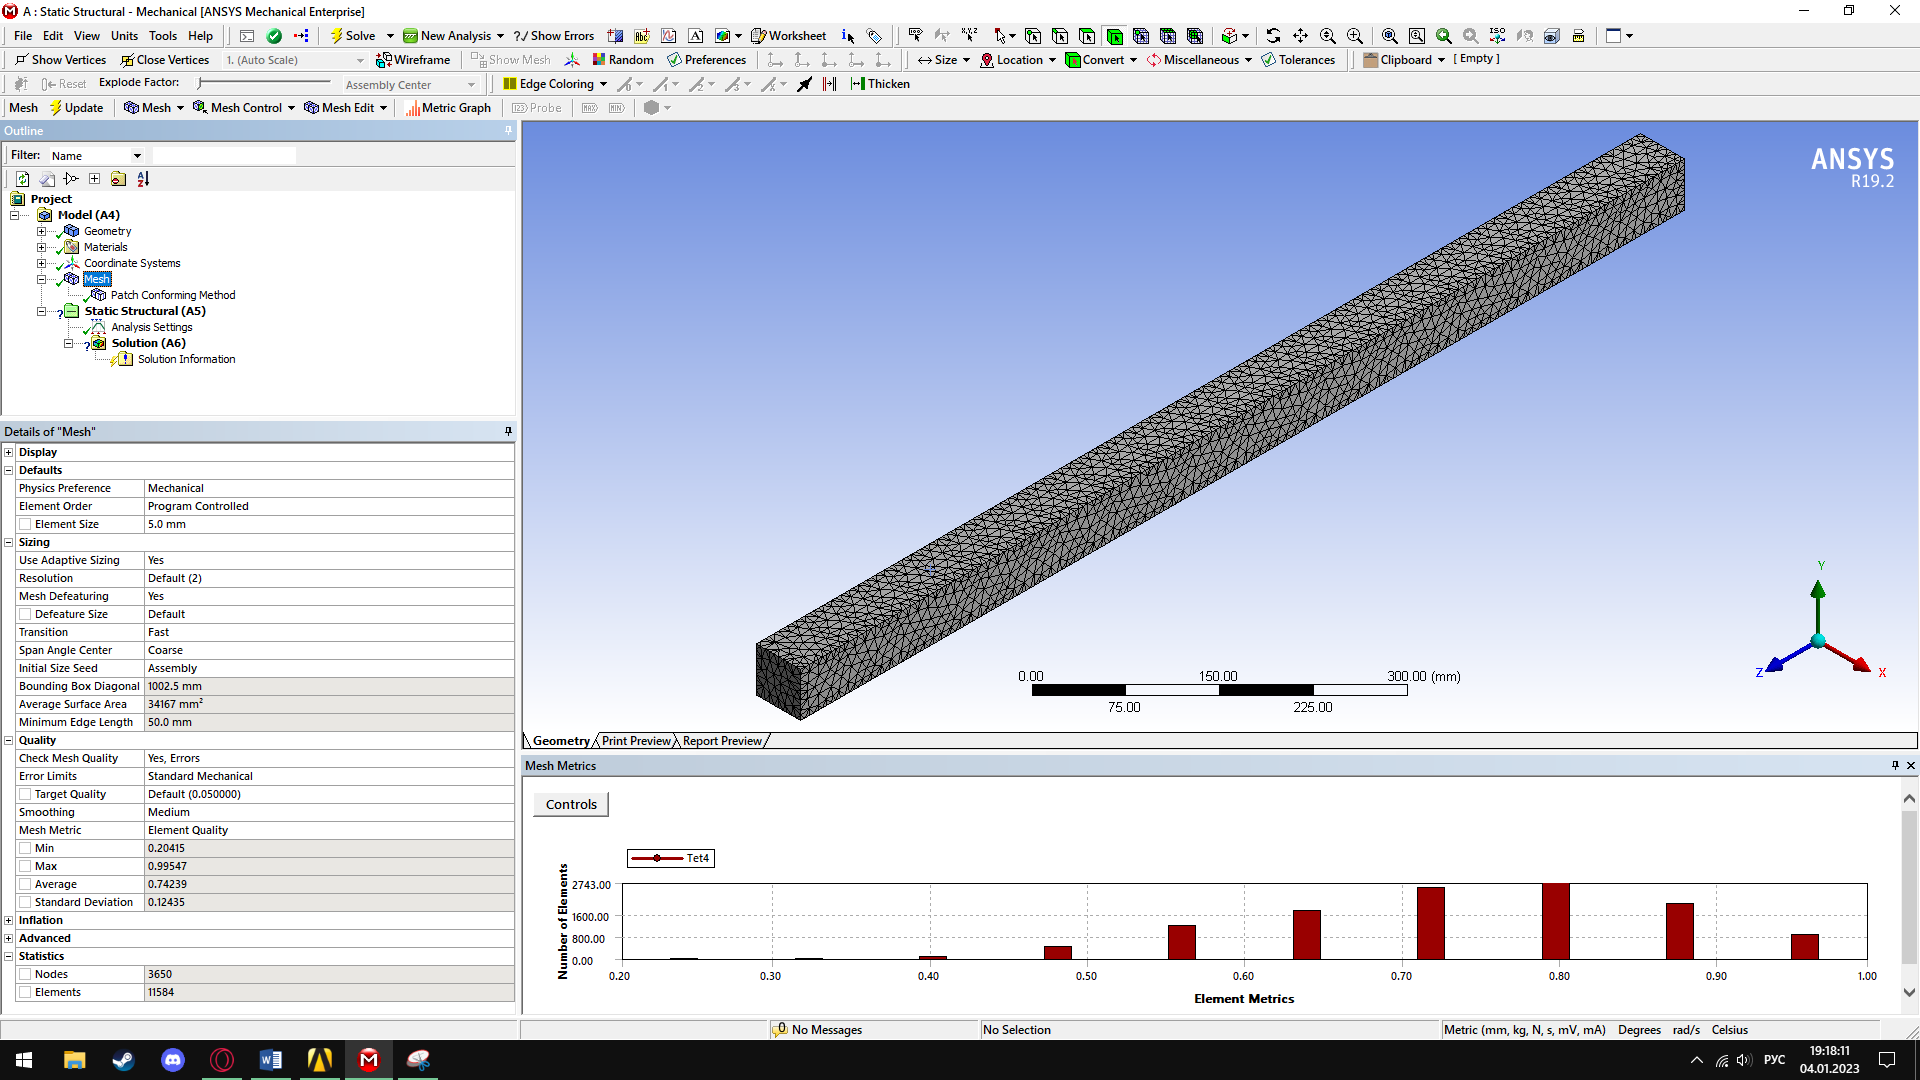Viewport: 1920px width, 1080px height.
Task: Click the tallest histogram bar at 0.80
Action: (x=1555, y=921)
